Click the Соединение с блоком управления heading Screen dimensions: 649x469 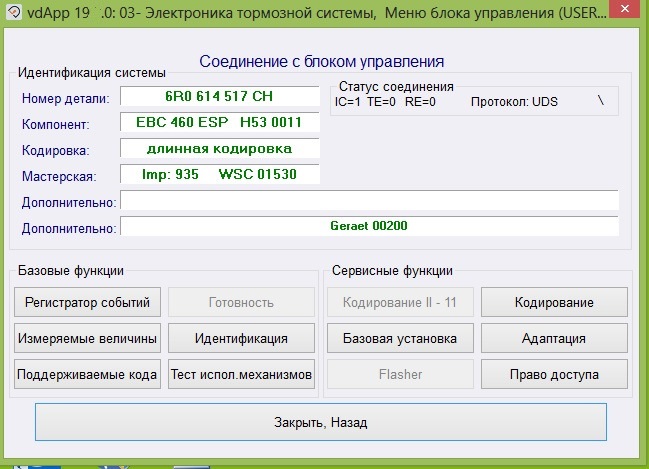(322, 62)
